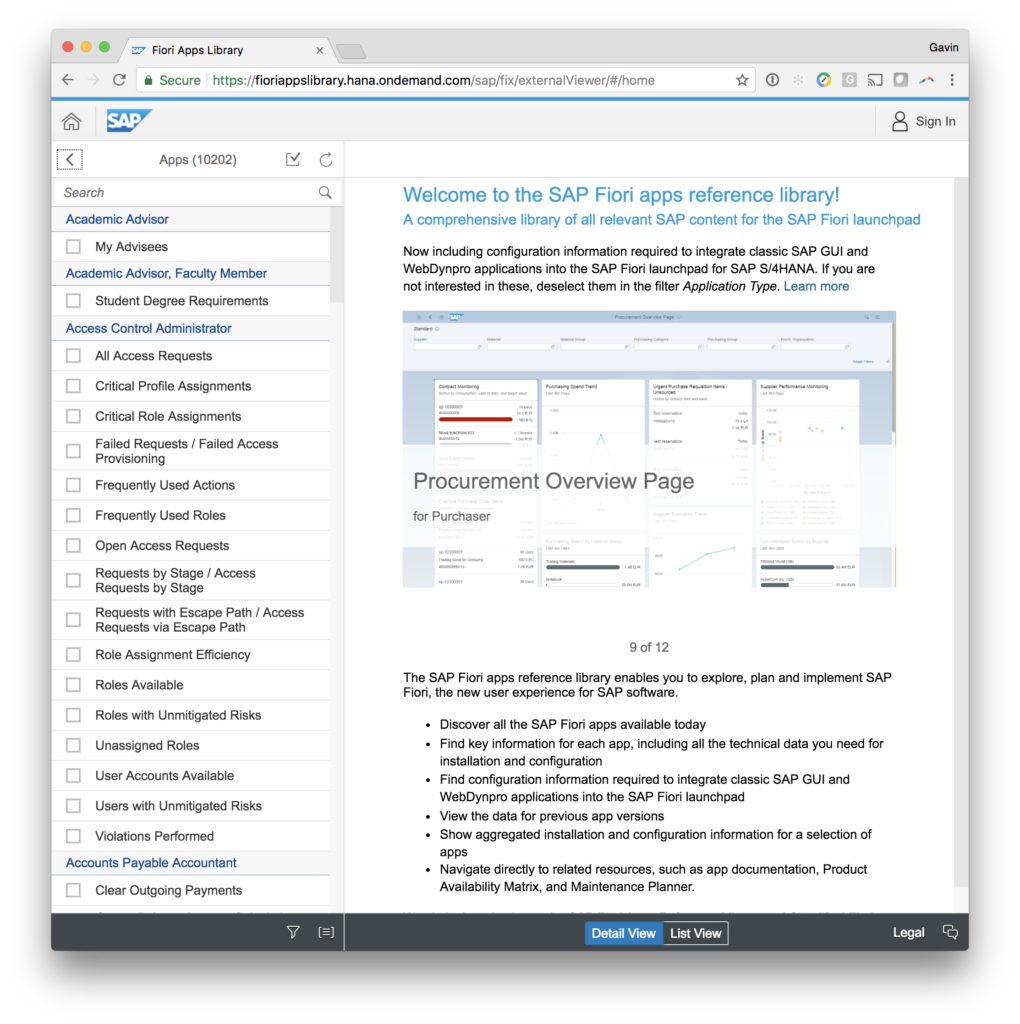Switch to Detail View

tap(624, 933)
